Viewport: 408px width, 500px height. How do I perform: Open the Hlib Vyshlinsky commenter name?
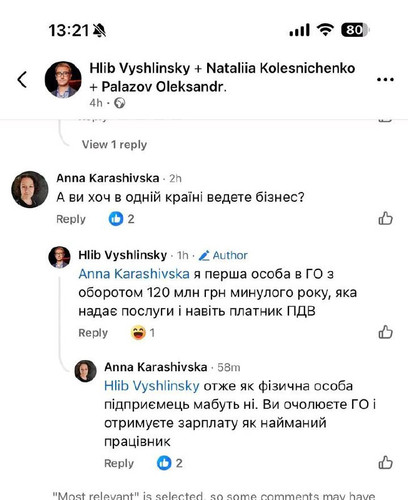pos(123,255)
